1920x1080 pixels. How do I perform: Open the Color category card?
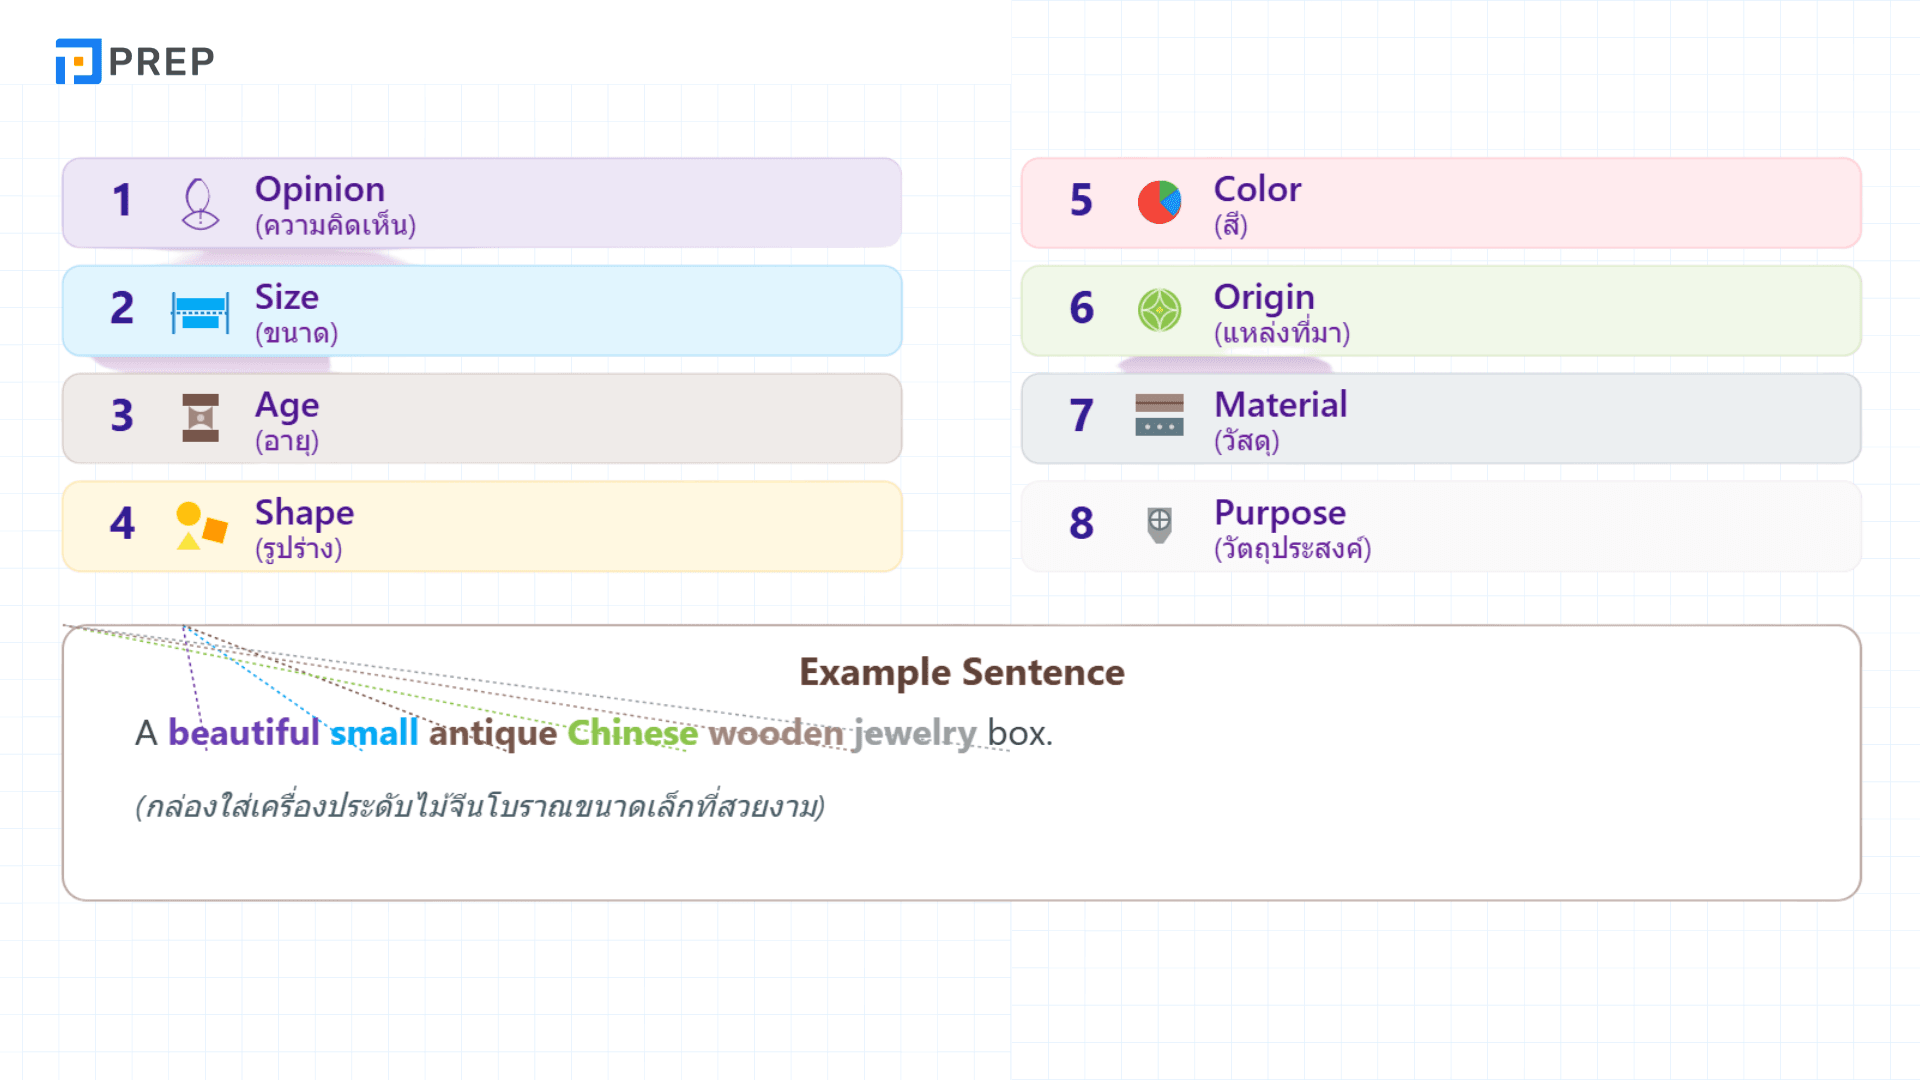tap(1441, 203)
